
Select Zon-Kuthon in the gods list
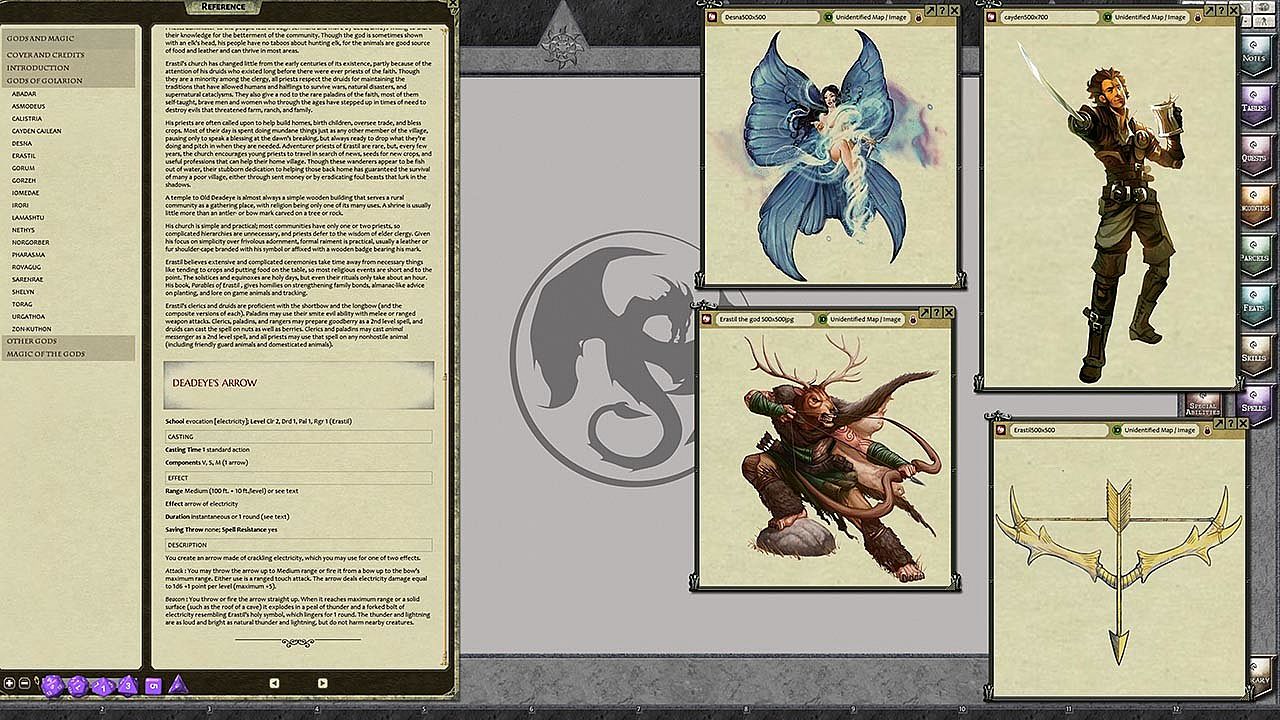(x=31, y=329)
